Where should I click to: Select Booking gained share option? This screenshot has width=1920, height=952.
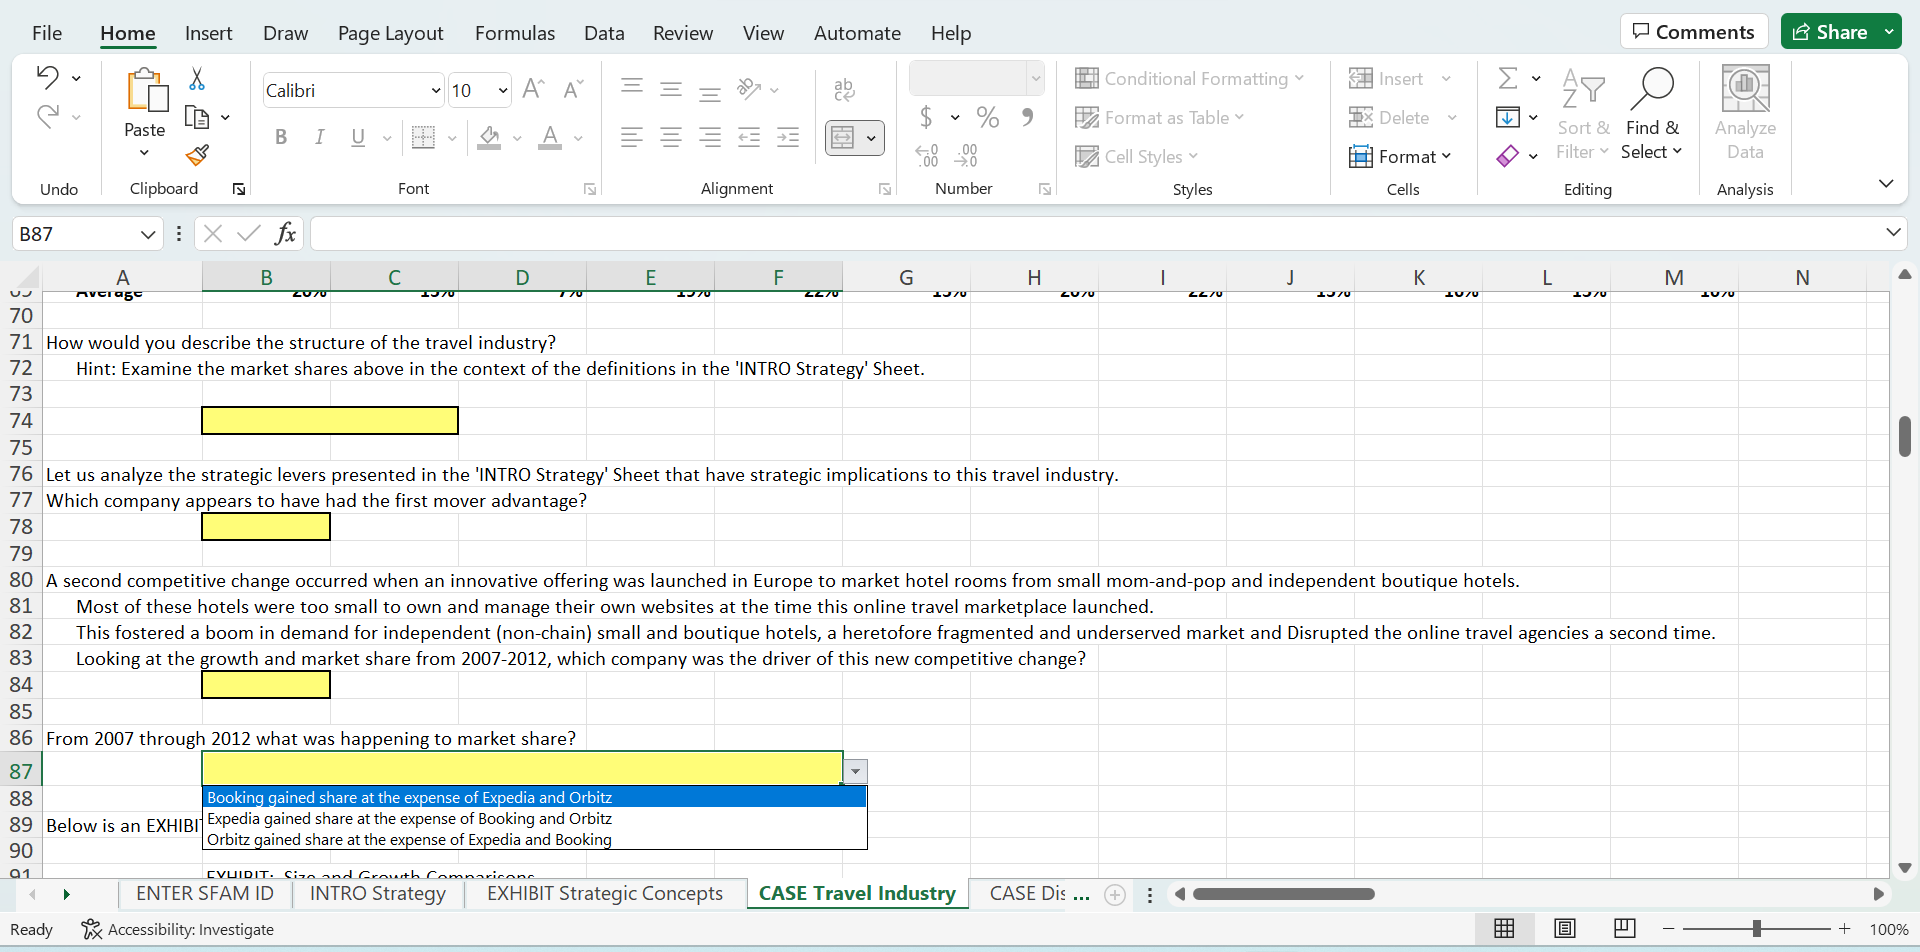click(x=534, y=797)
